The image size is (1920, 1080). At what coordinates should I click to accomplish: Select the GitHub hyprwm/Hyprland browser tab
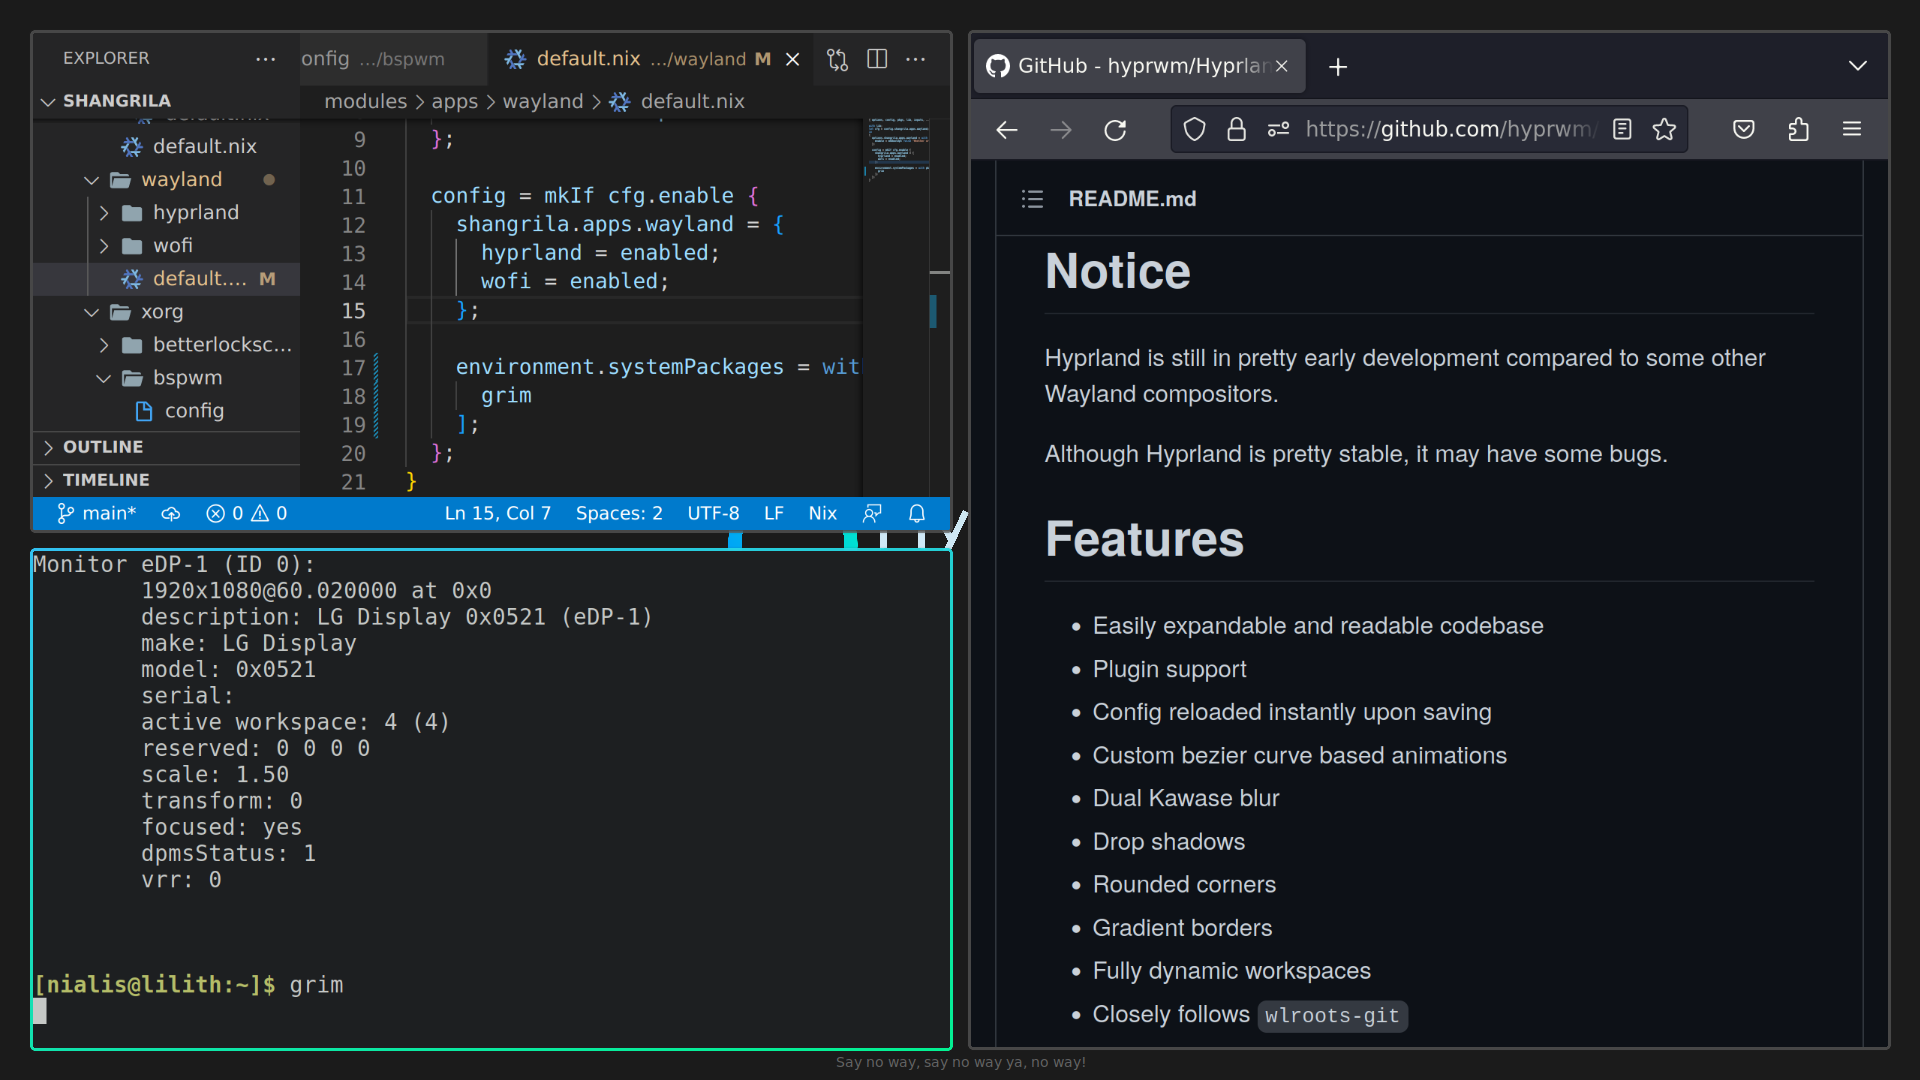1140,66
